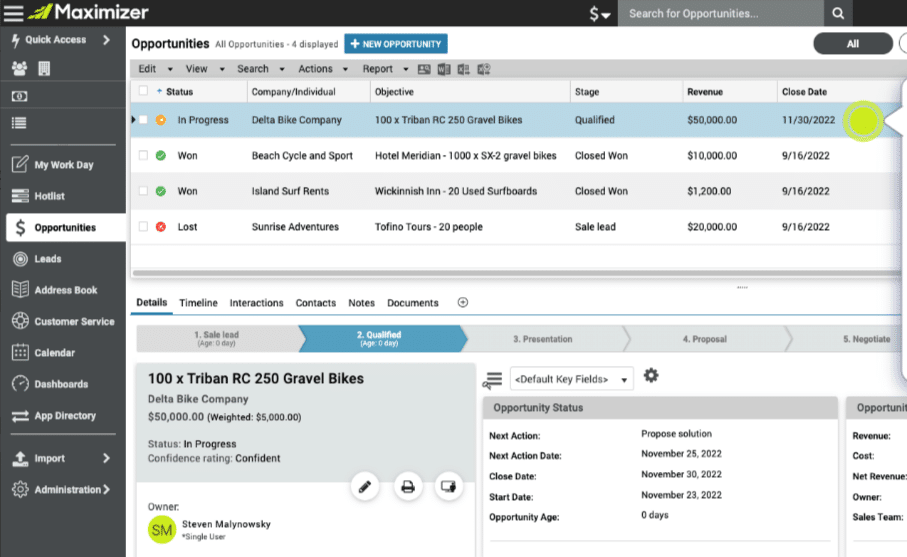
Task: Open the Report menu dropdown
Action: pos(385,69)
